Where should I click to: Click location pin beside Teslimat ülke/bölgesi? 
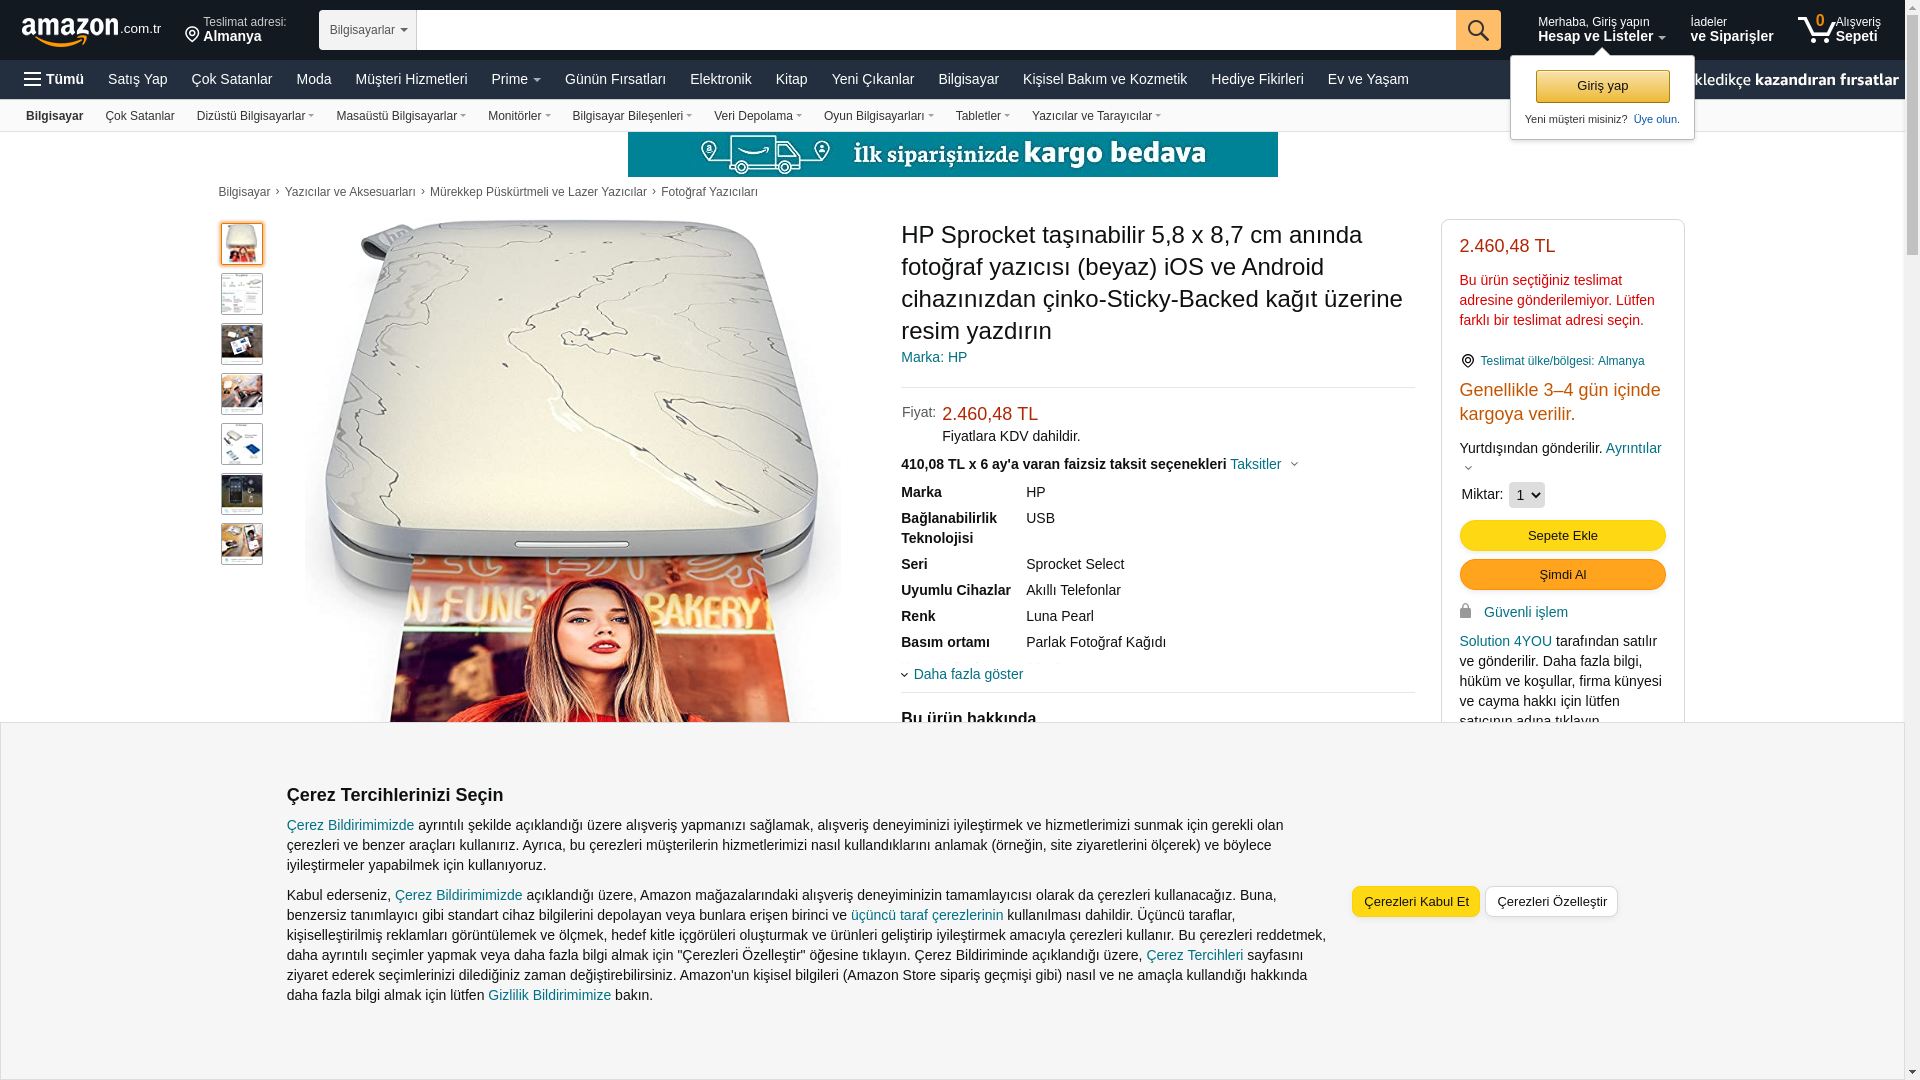click(x=1467, y=361)
